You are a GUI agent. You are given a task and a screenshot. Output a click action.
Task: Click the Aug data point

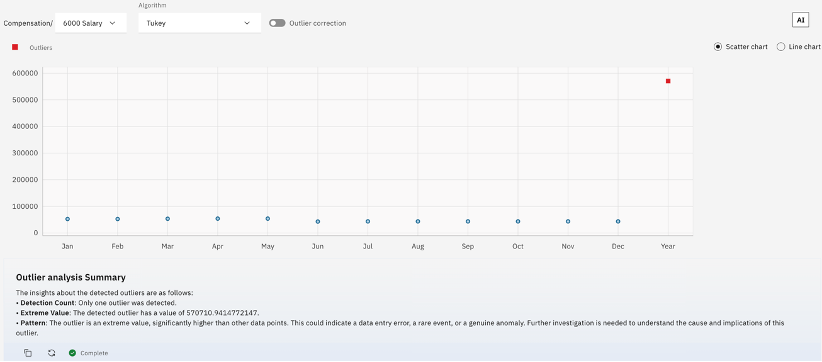coord(418,222)
